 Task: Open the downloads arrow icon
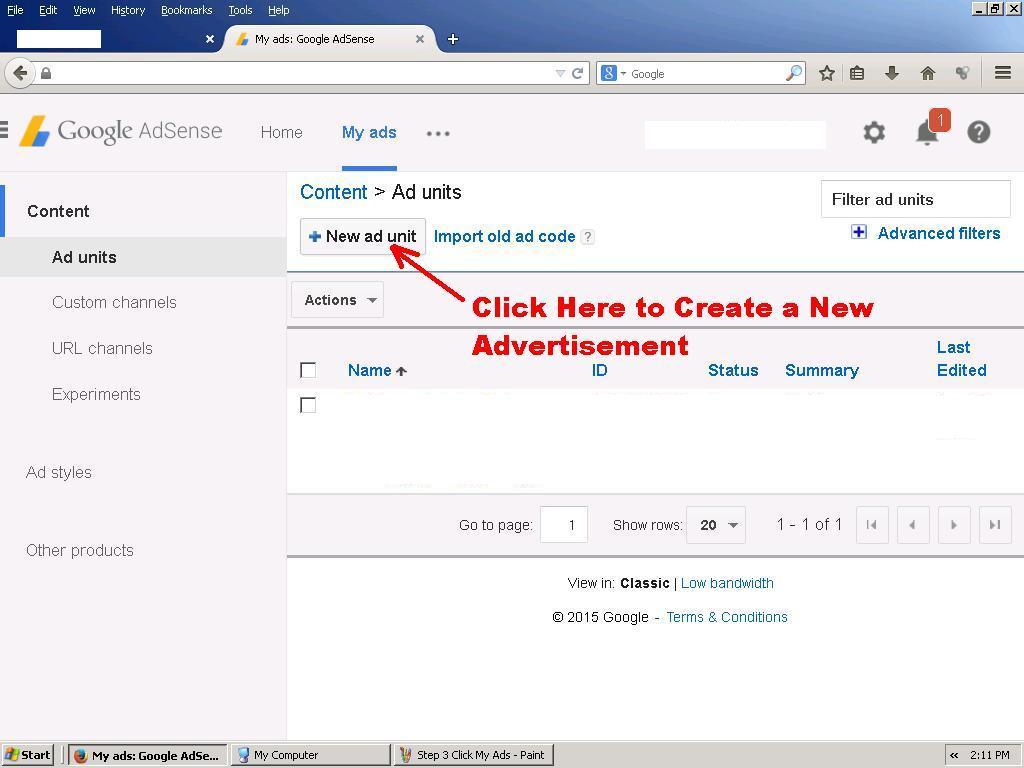click(x=892, y=73)
